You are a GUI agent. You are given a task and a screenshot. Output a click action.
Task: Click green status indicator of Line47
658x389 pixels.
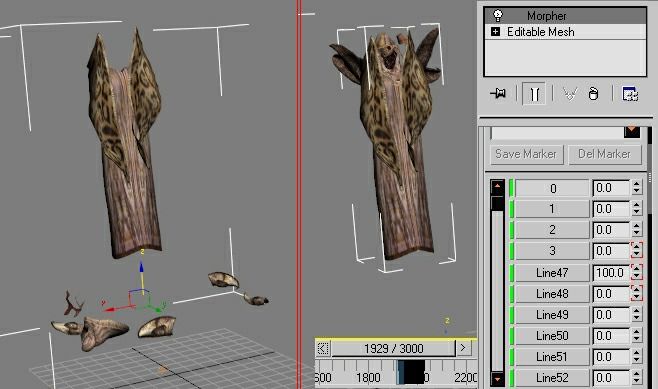pyautogui.click(x=511, y=273)
